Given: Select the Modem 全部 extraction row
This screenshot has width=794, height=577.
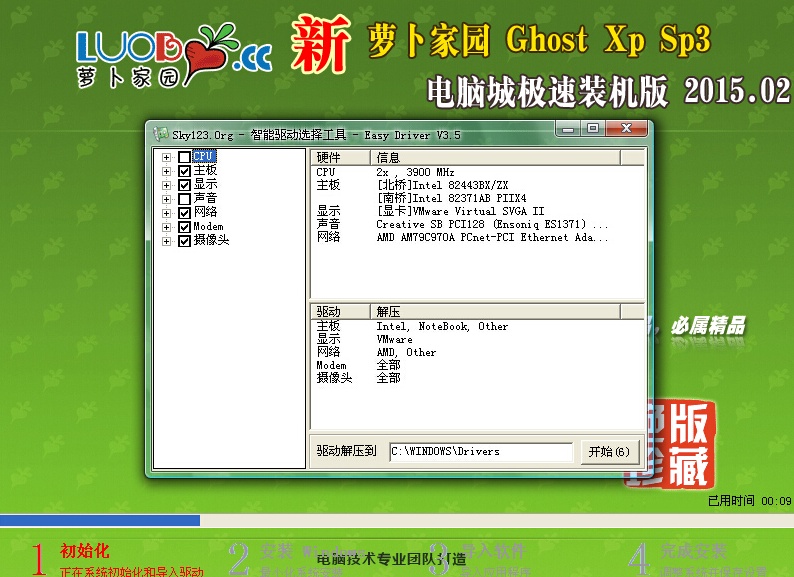Looking at the screenshot, I should click(477, 365).
